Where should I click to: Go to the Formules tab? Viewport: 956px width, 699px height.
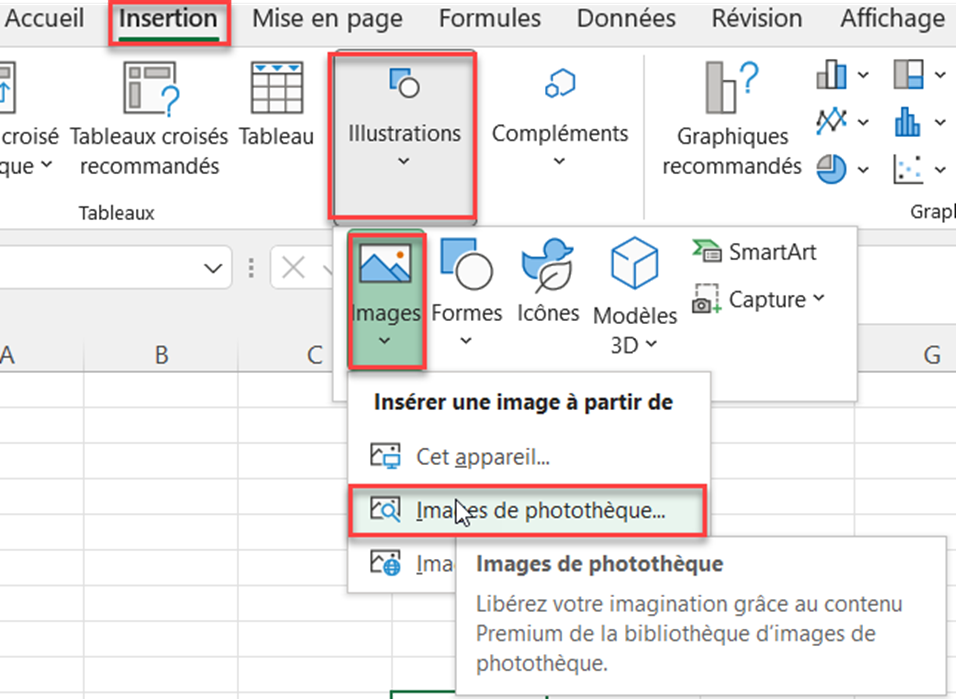click(490, 18)
